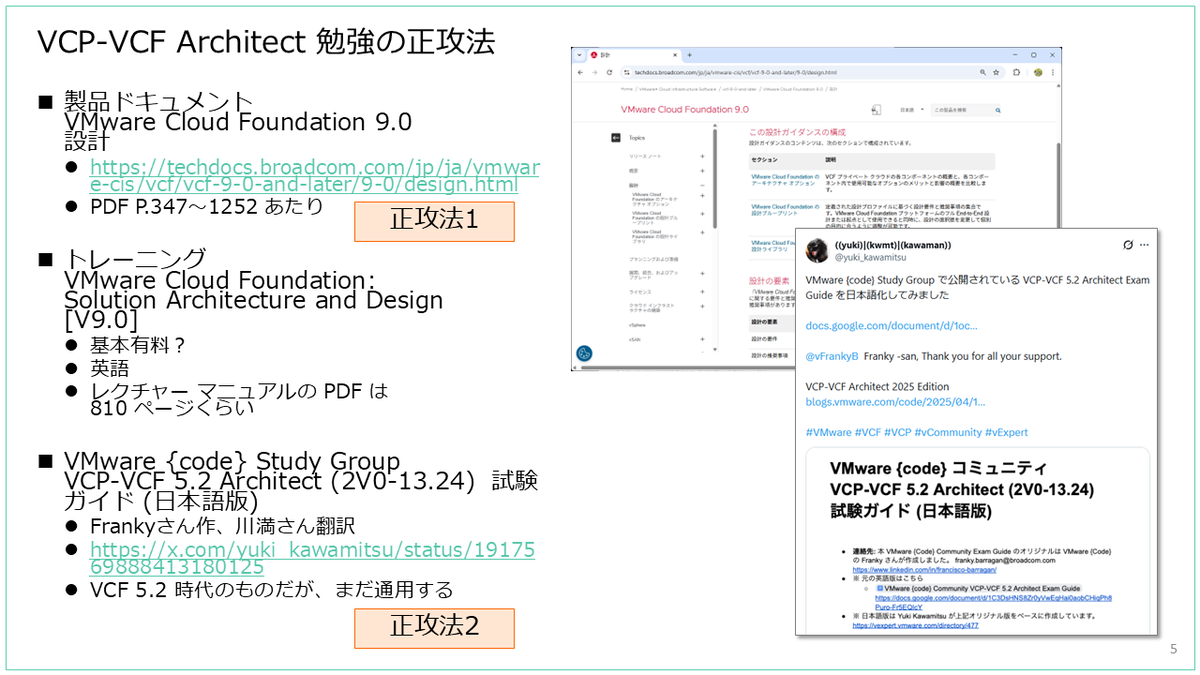
Task: Open the Chrome profile avatar
Action: point(1038,72)
